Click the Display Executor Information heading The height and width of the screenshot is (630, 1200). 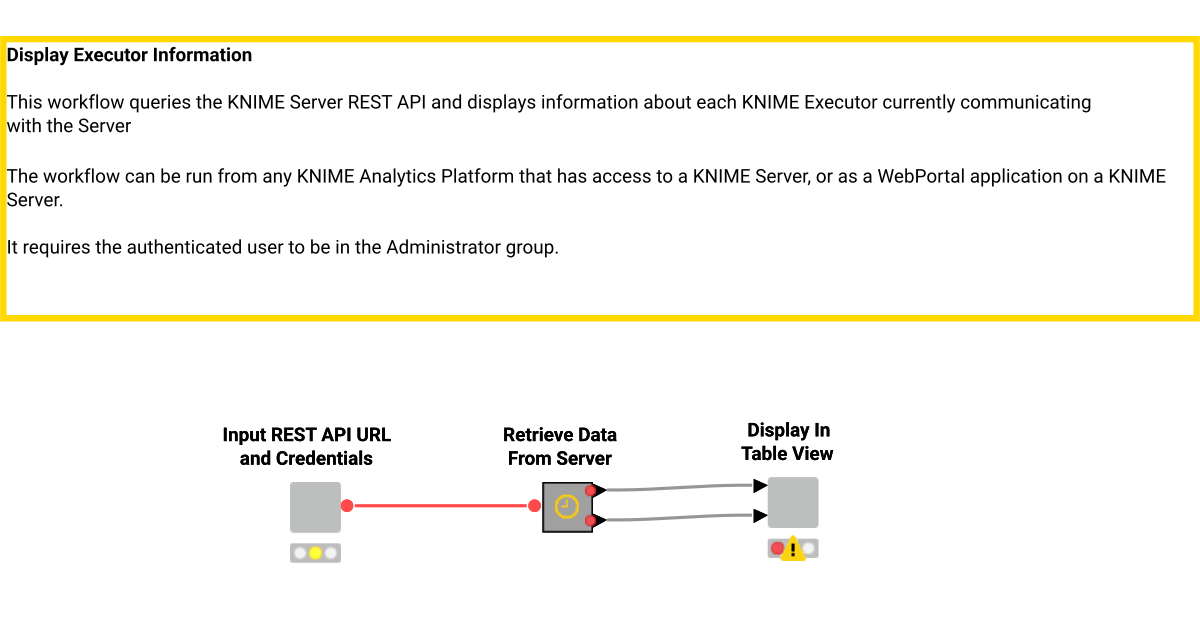(x=130, y=55)
